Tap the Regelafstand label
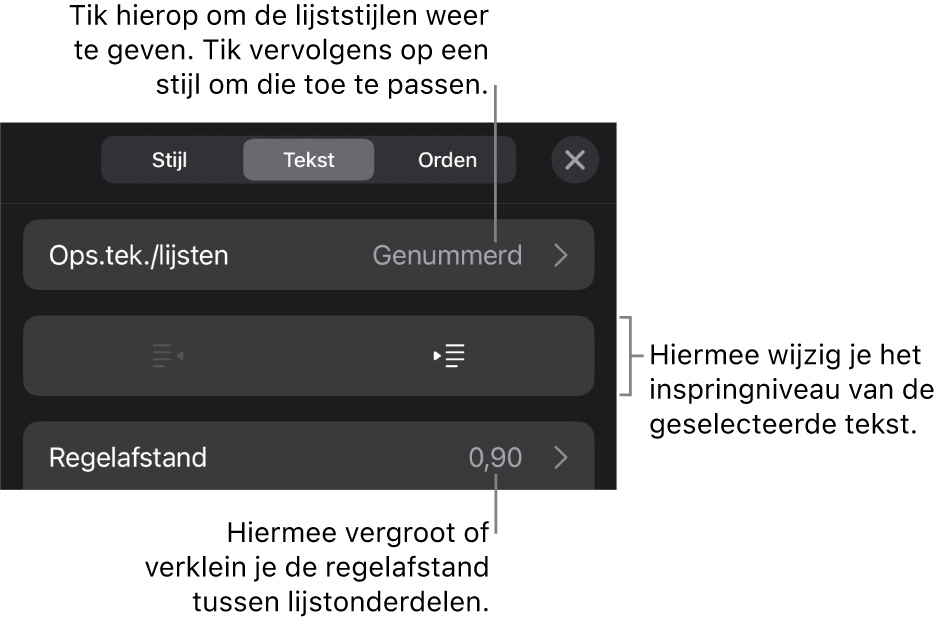This screenshot has height=628, width=944. click(x=128, y=458)
